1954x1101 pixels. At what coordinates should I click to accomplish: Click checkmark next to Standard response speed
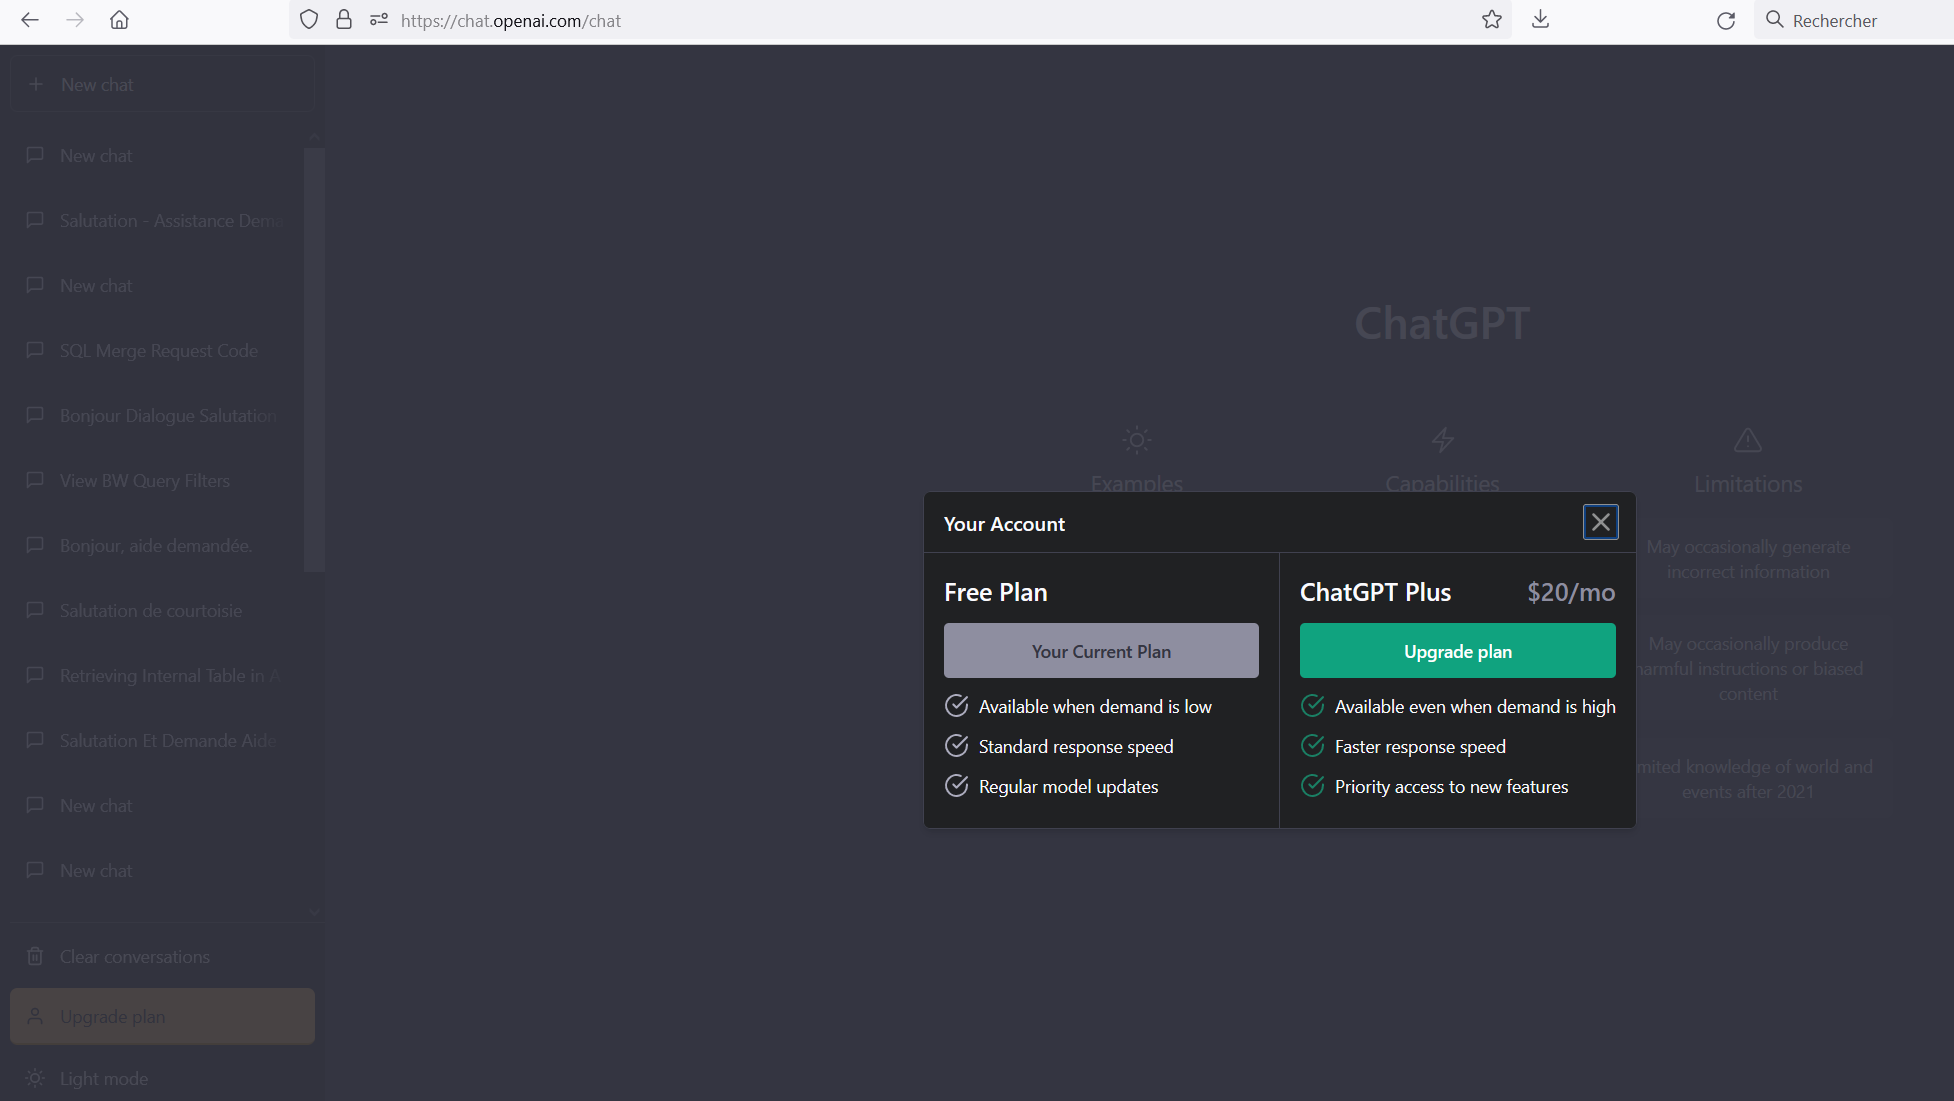pyautogui.click(x=957, y=746)
